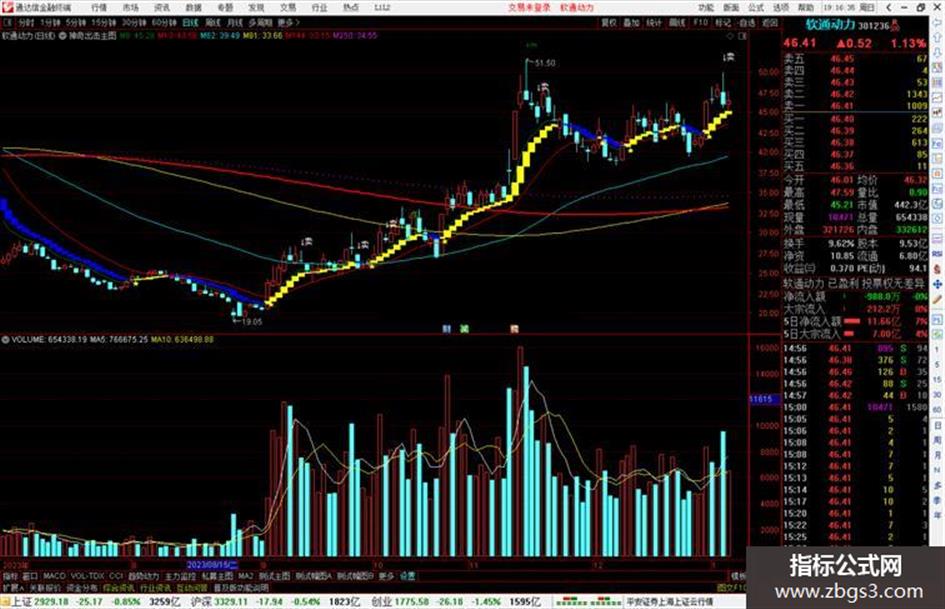
Task: Click the pencil draw icon in right sidebar
Action: [938, 299]
